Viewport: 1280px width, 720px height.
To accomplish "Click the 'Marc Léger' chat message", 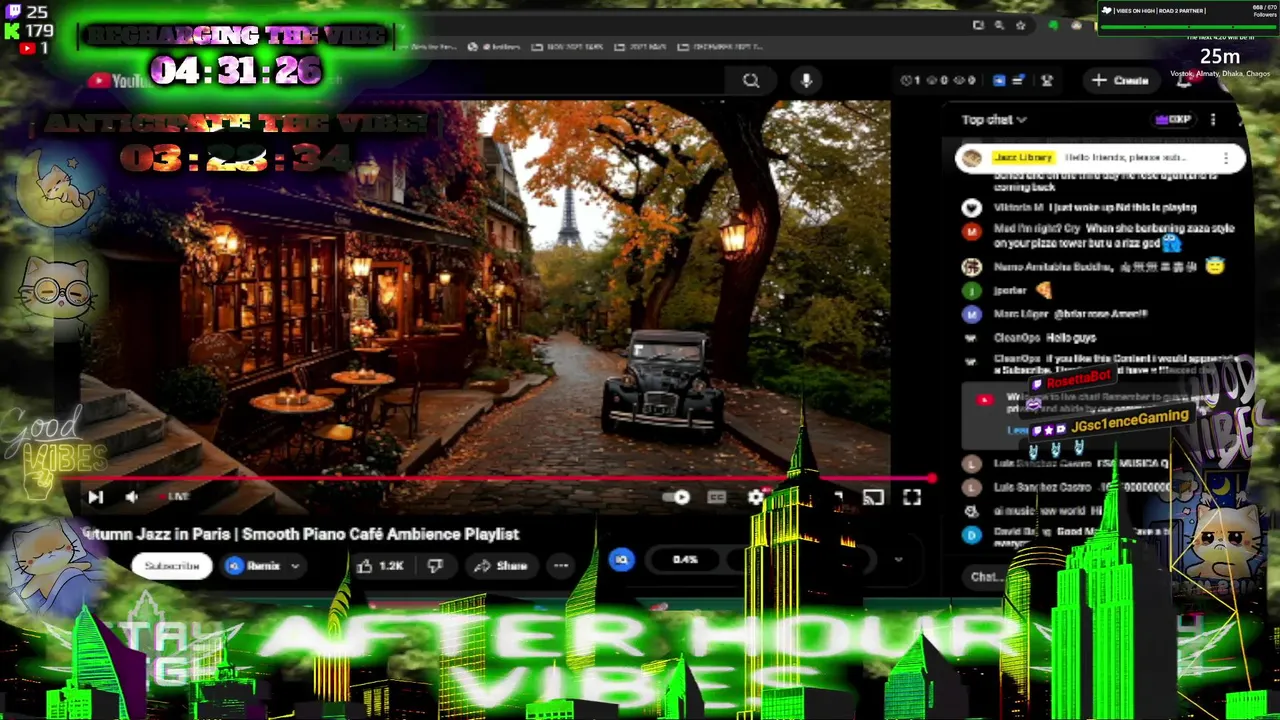I will [1070, 314].
